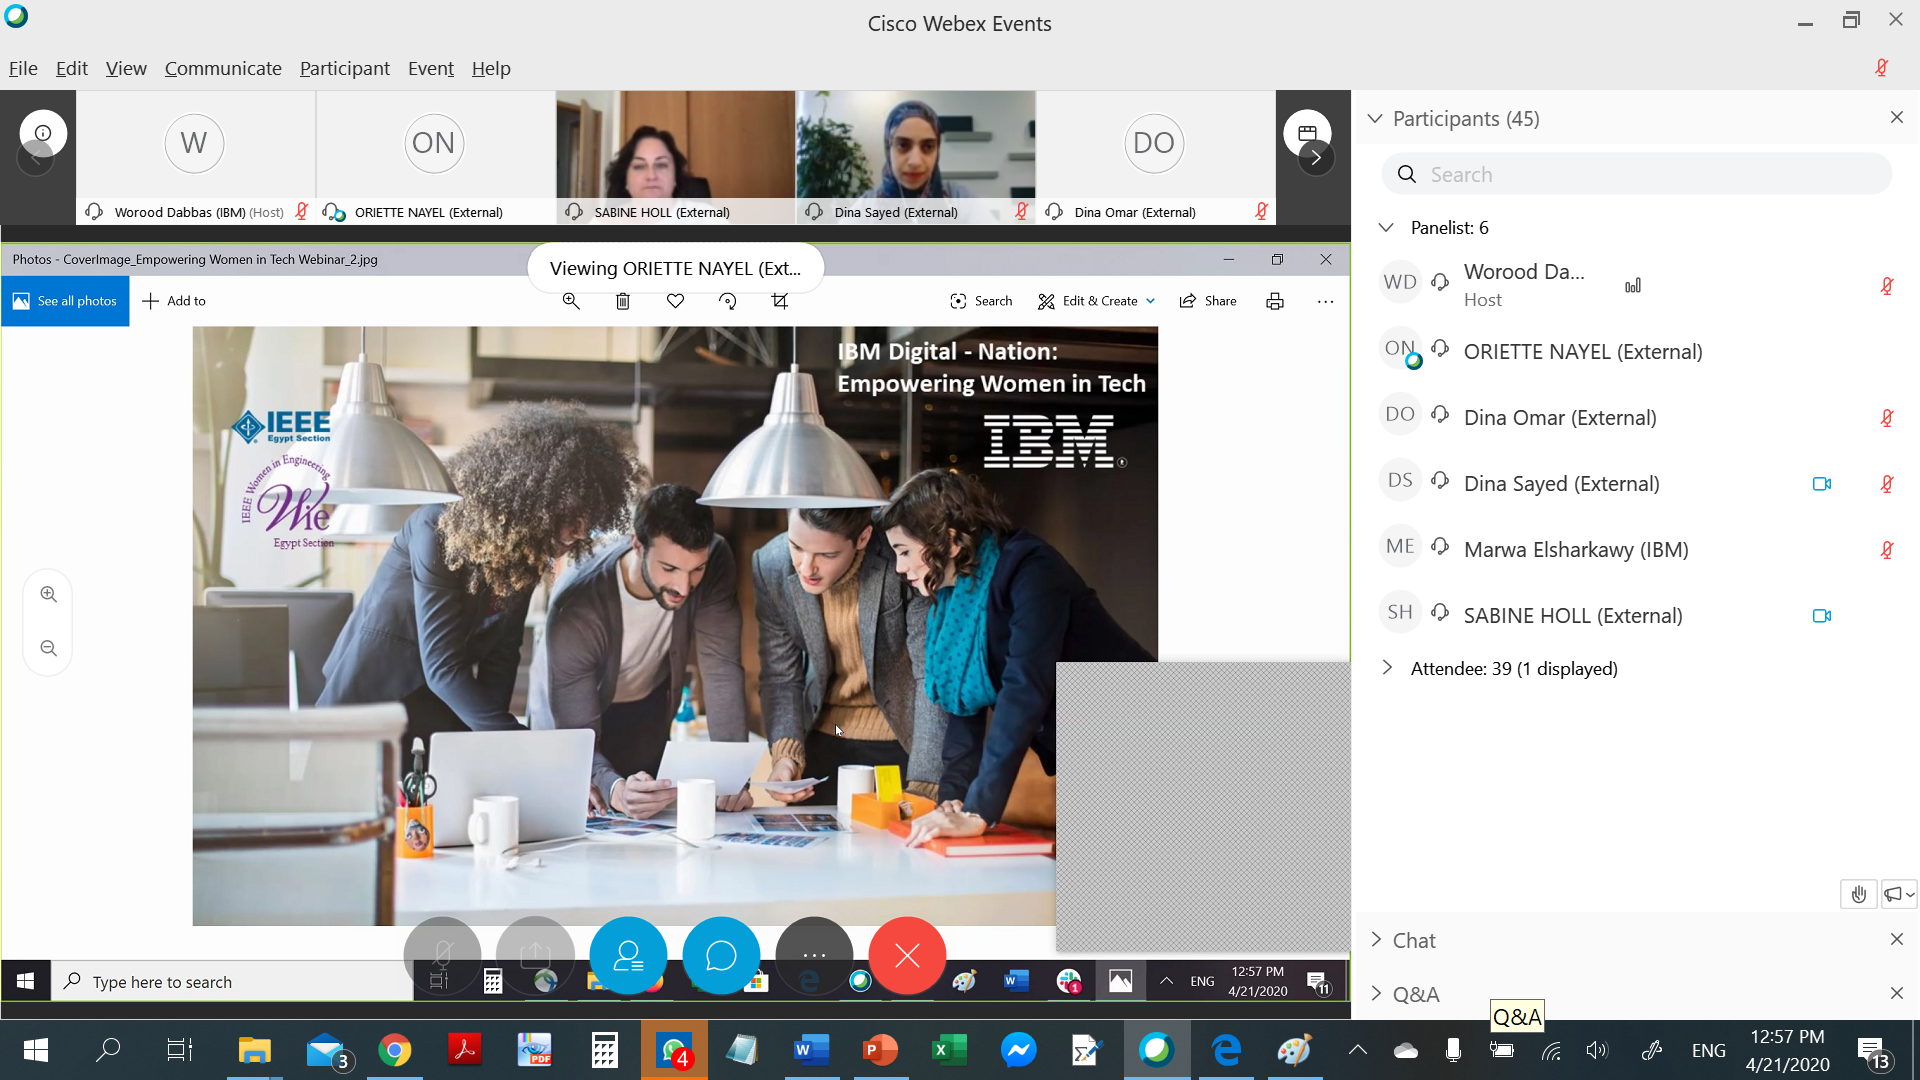Click rotate icon in Photos toolbar
The image size is (1920, 1080).
(728, 301)
